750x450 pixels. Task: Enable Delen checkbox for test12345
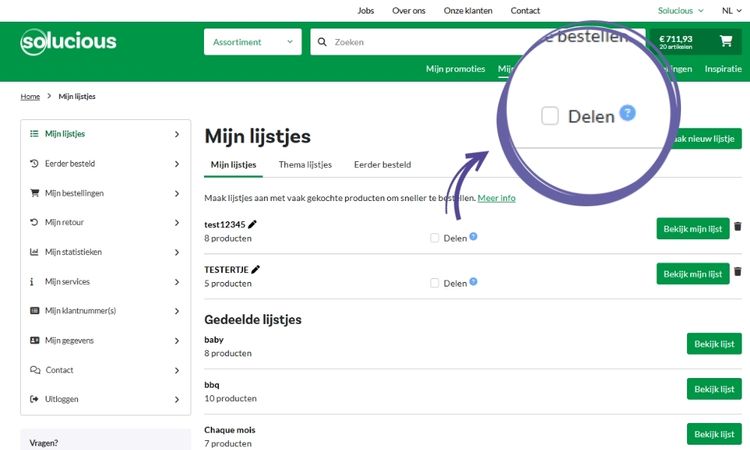(x=434, y=238)
